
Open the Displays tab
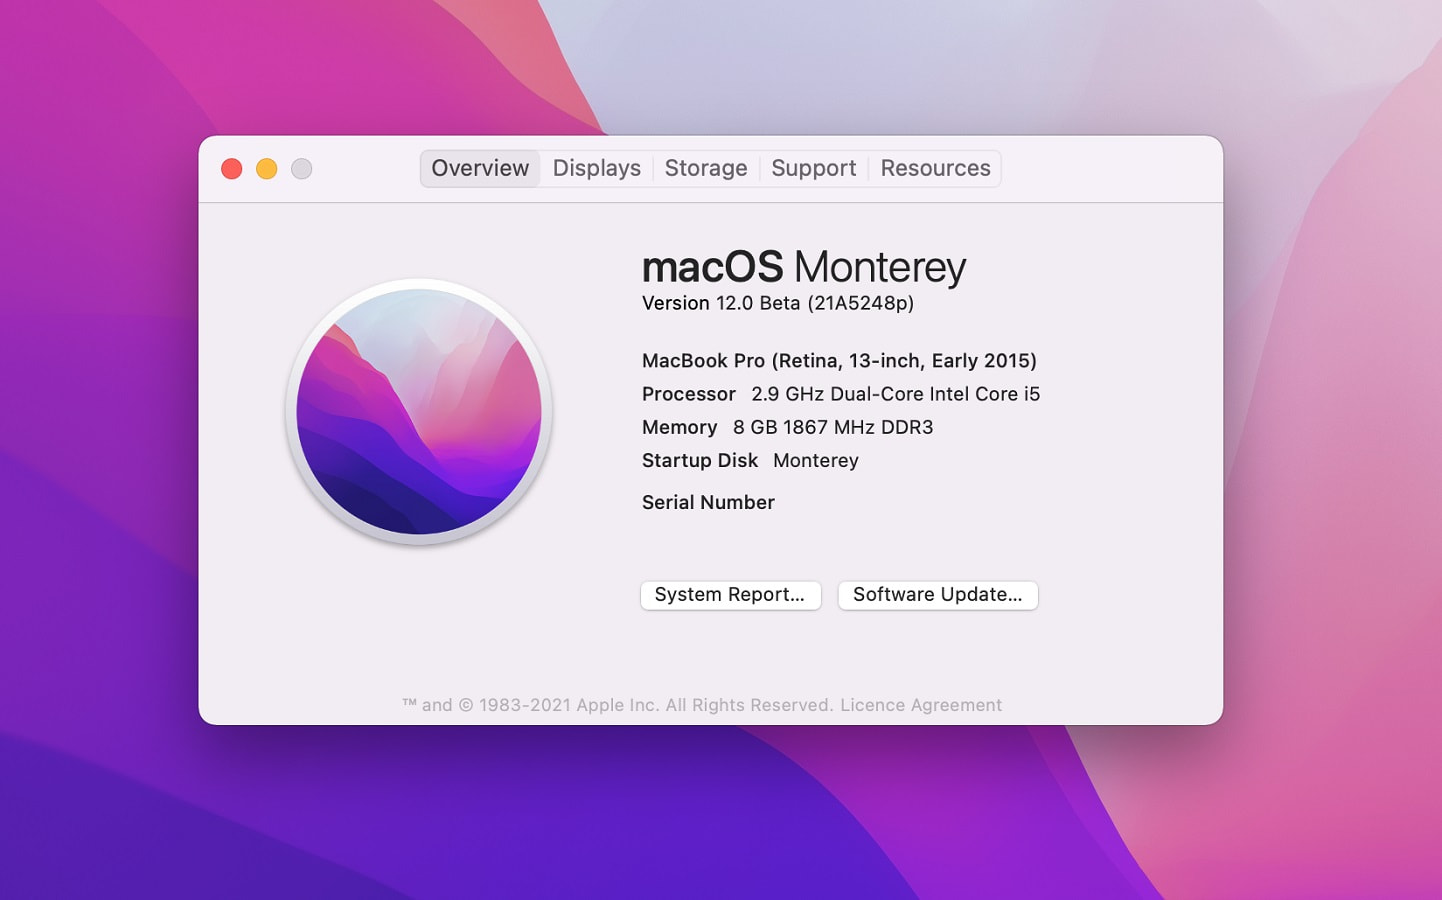click(596, 168)
